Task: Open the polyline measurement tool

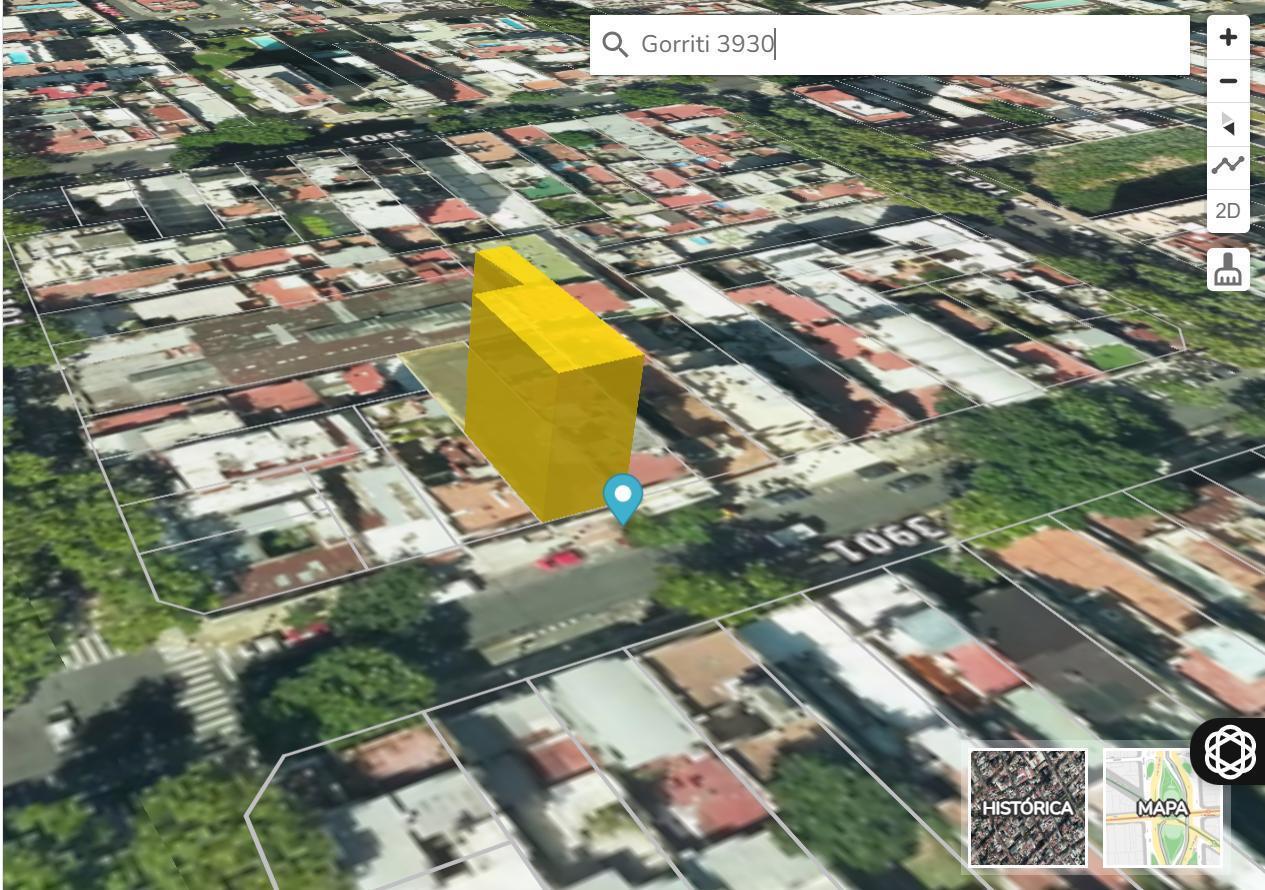Action: [1229, 166]
